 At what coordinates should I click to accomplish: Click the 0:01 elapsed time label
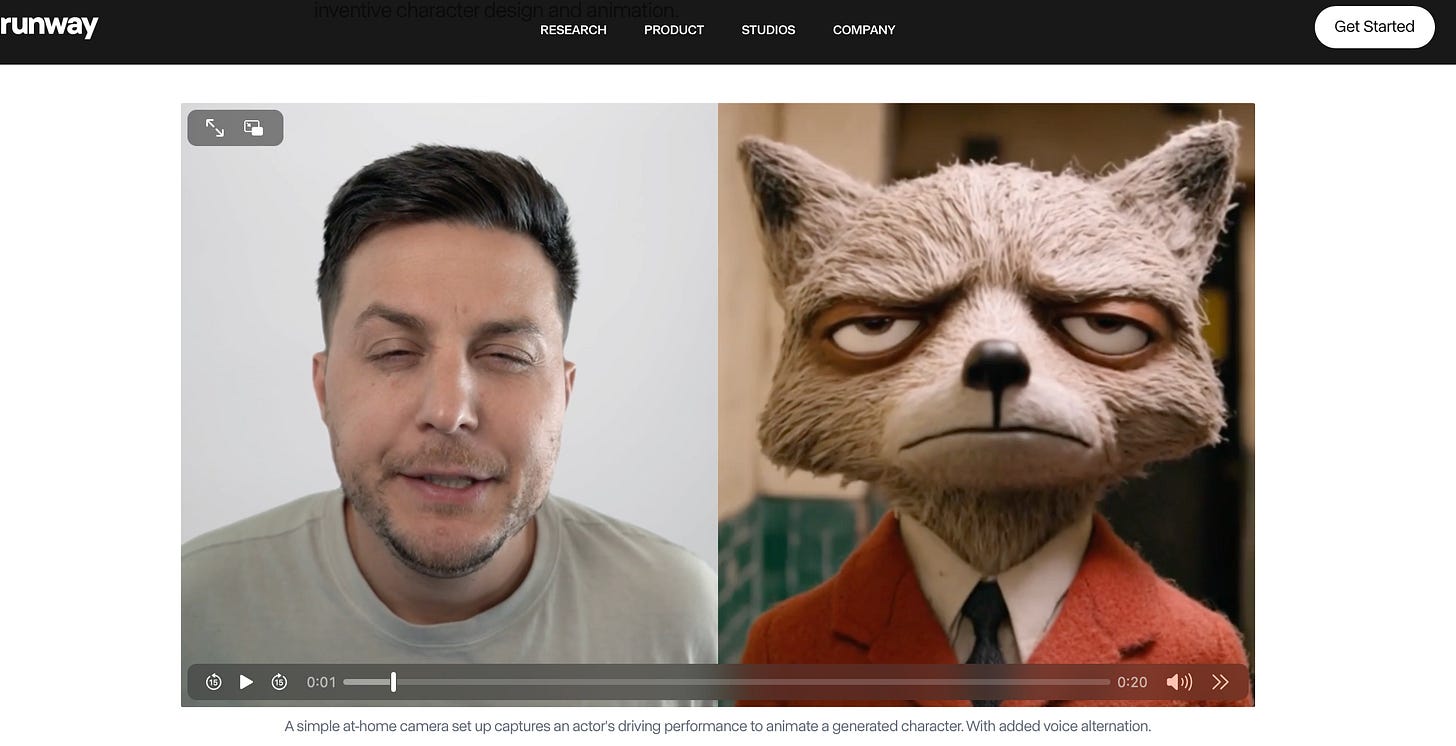pos(321,682)
